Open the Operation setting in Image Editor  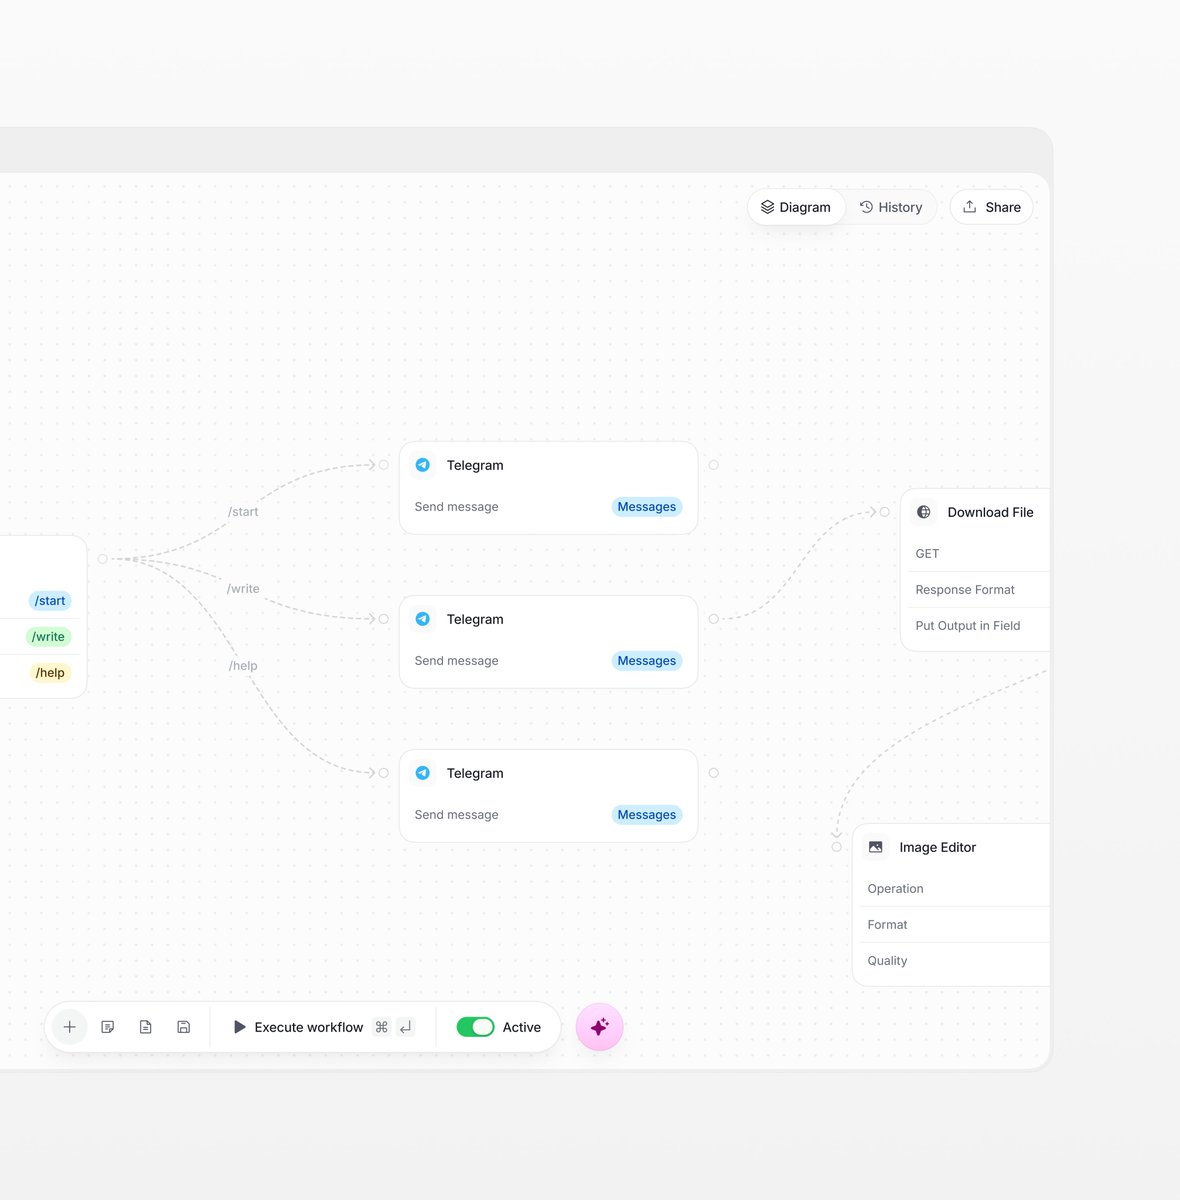click(895, 888)
